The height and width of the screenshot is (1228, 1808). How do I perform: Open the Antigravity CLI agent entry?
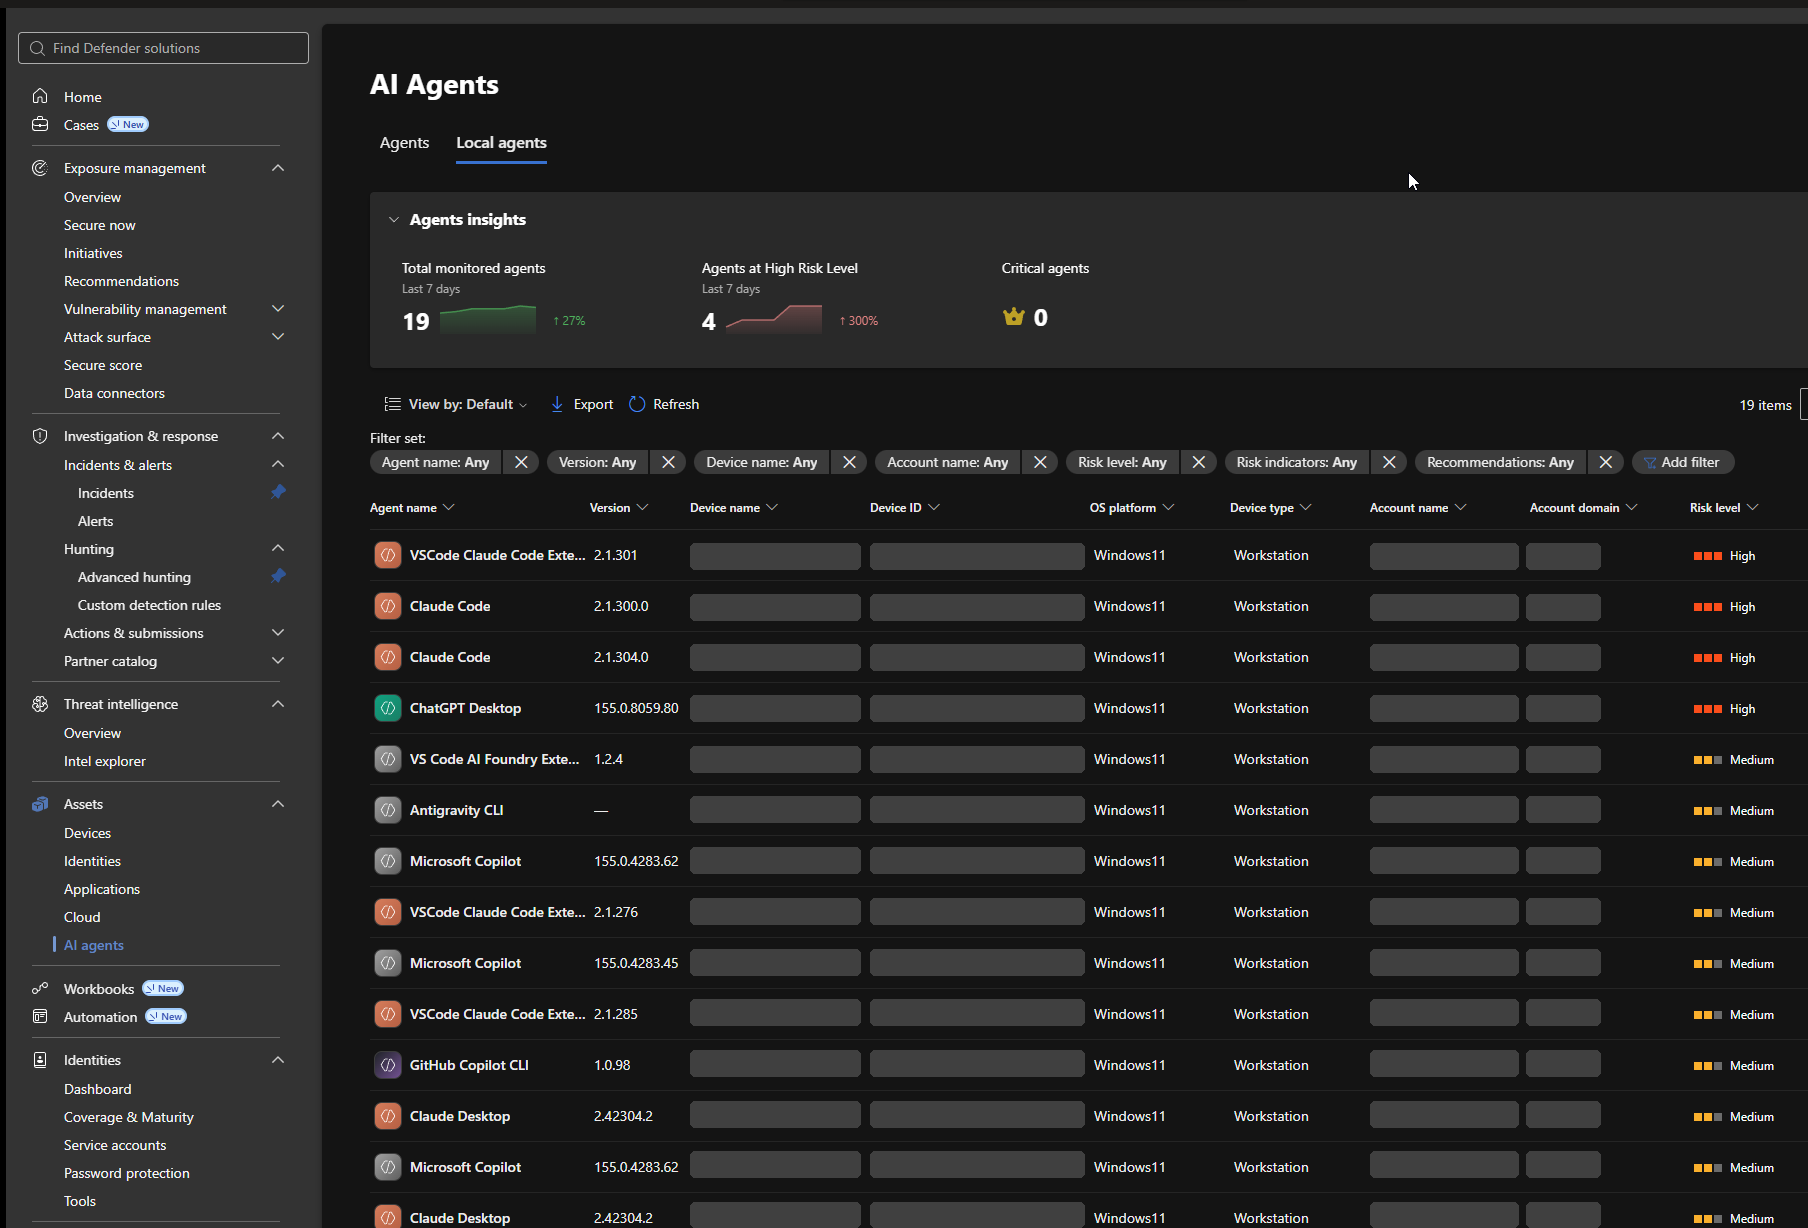click(456, 810)
